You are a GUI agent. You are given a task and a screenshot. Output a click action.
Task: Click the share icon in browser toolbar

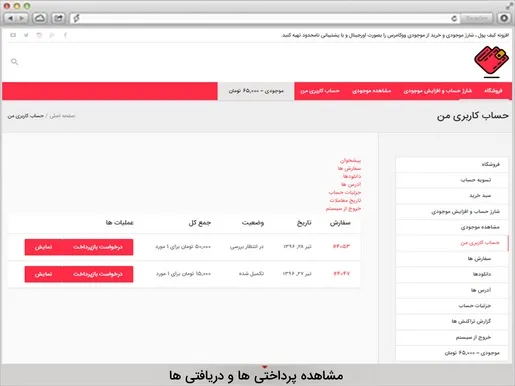tap(58, 18)
